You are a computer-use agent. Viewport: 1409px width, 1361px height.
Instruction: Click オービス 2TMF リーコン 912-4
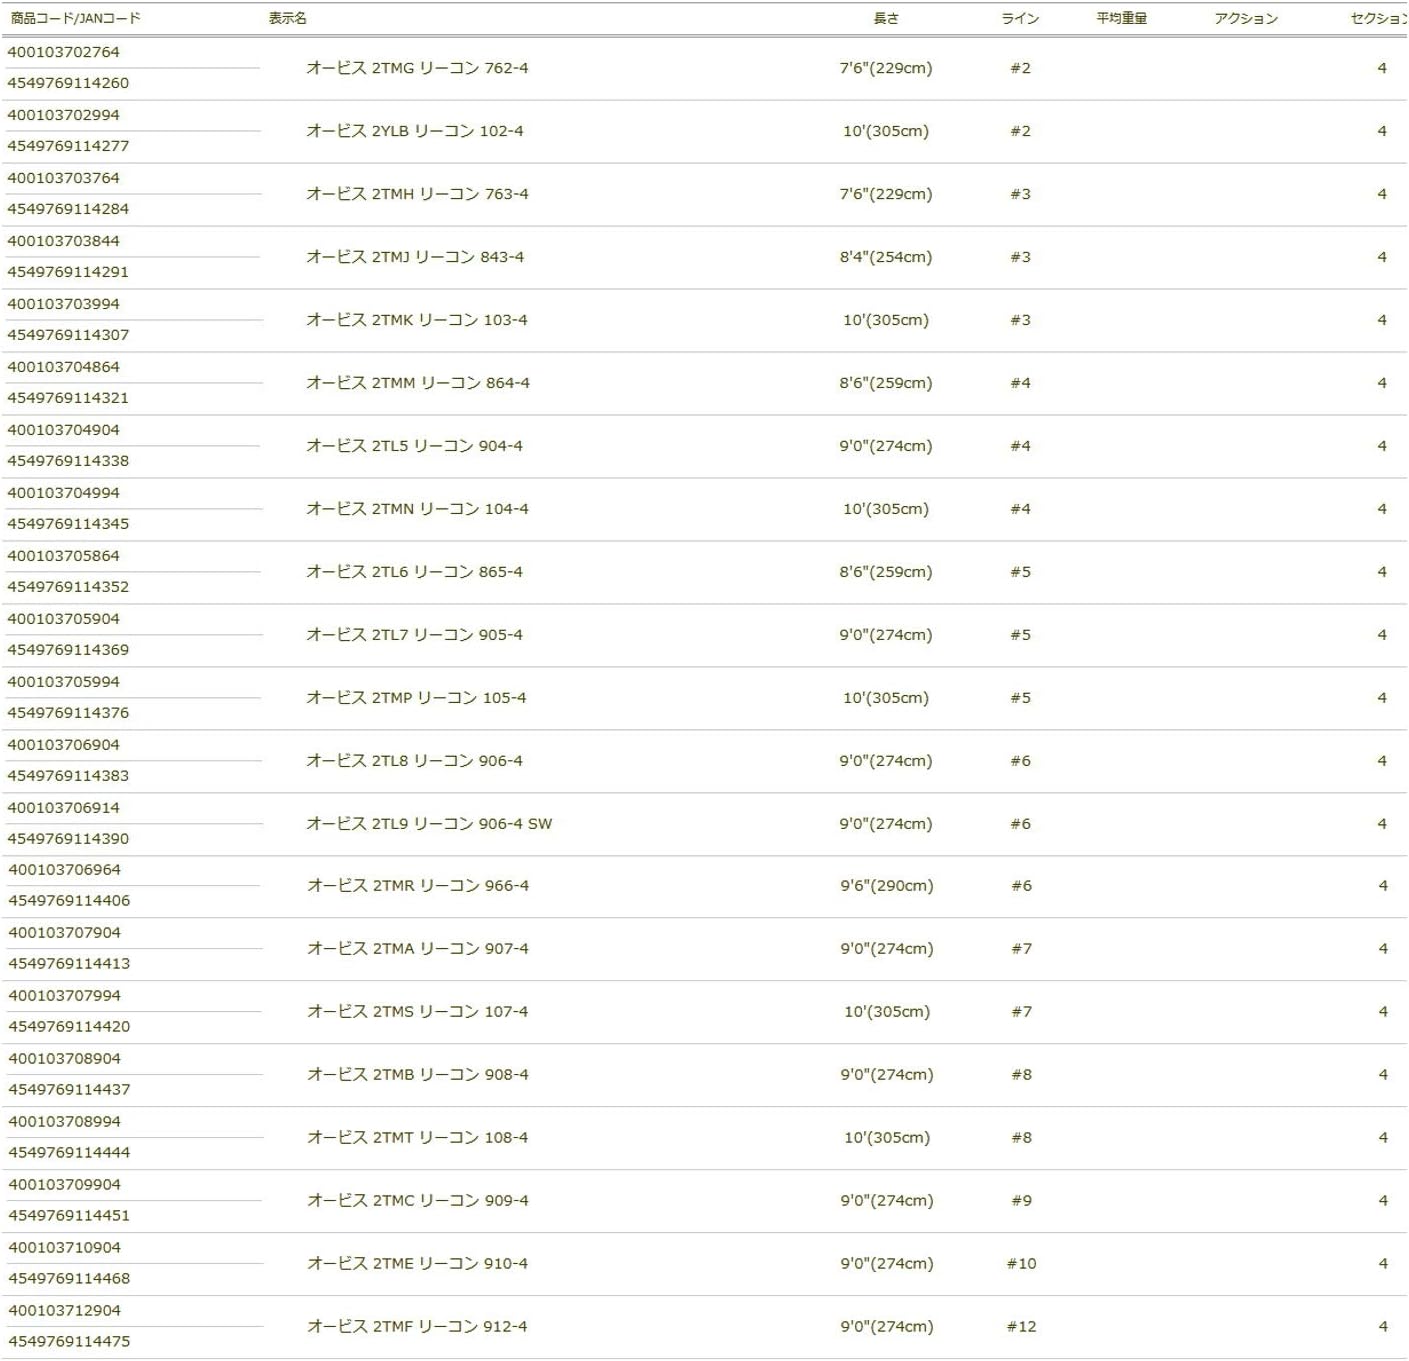[417, 1327]
